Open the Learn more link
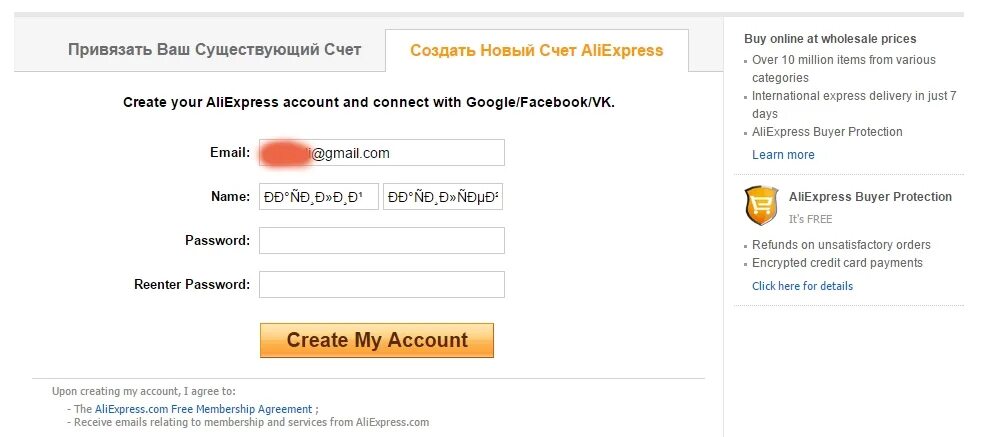Screen dimensions: 984x437 coord(783,154)
